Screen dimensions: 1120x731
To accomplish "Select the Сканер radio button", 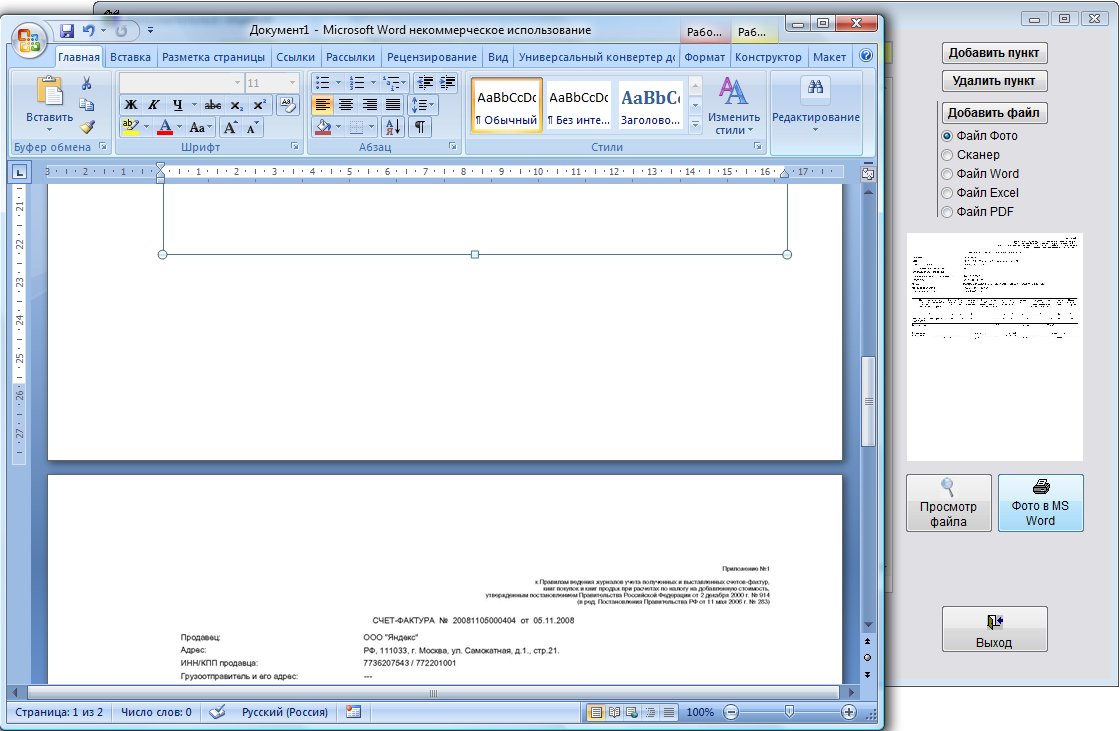I will (x=947, y=155).
